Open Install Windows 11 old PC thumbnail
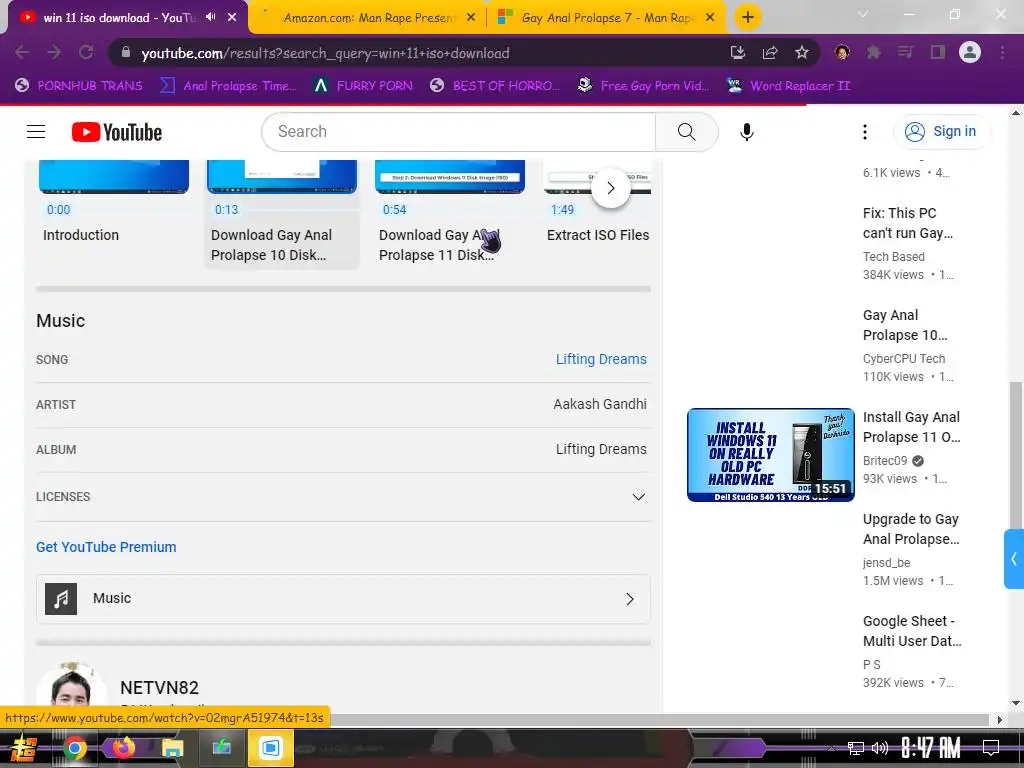 (x=771, y=455)
